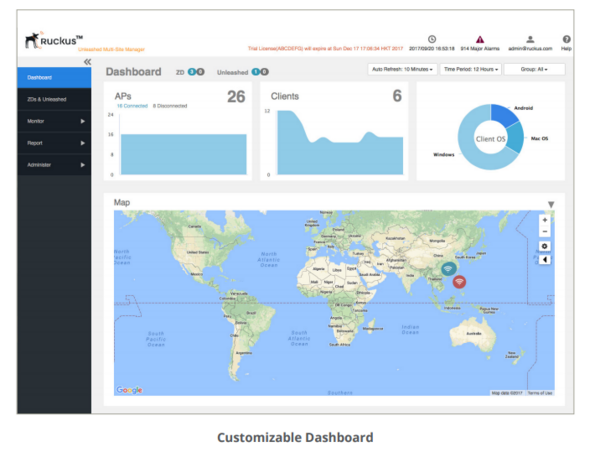Expand the Administer submenu arrow
Image resolution: width=600 pixels, height=452 pixels.
click(x=83, y=165)
